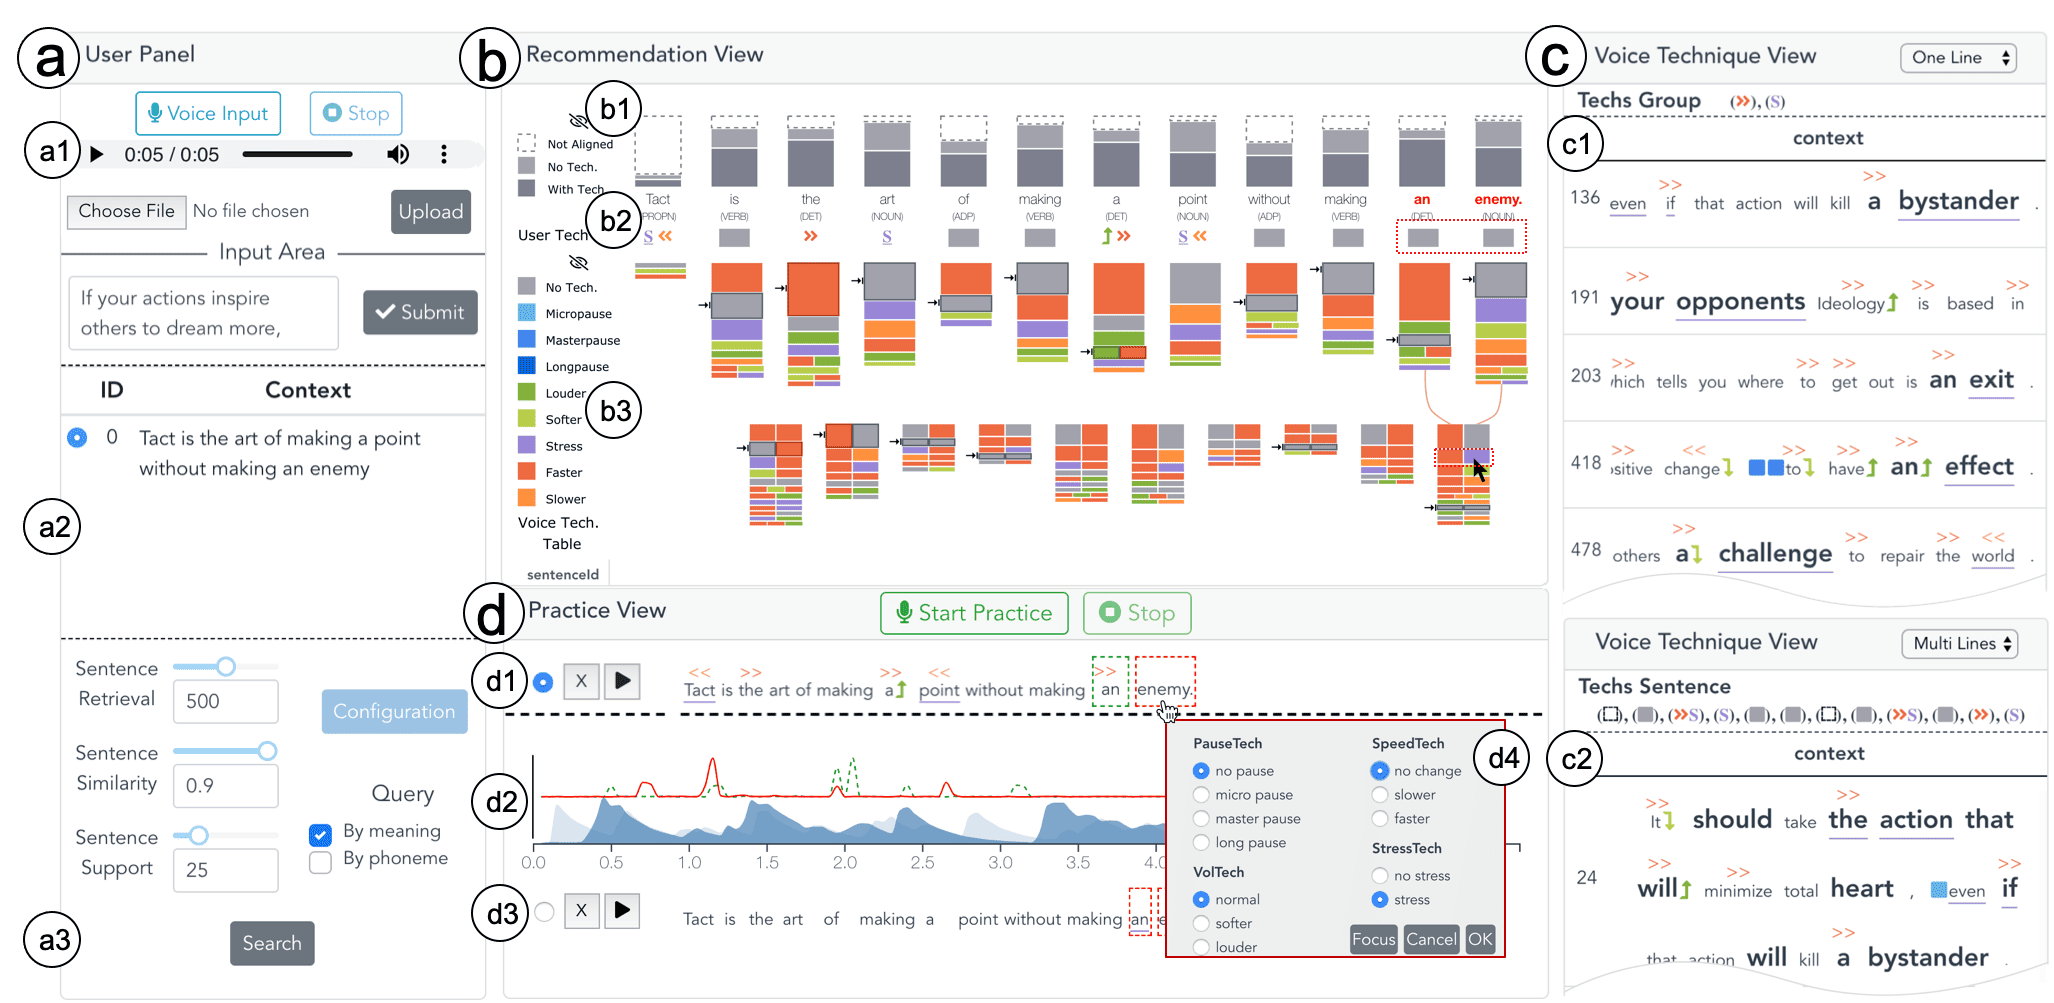The image size is (2054, 1003).
Task: Click the Sentence Retrieval number field
Action: point(225,701)
